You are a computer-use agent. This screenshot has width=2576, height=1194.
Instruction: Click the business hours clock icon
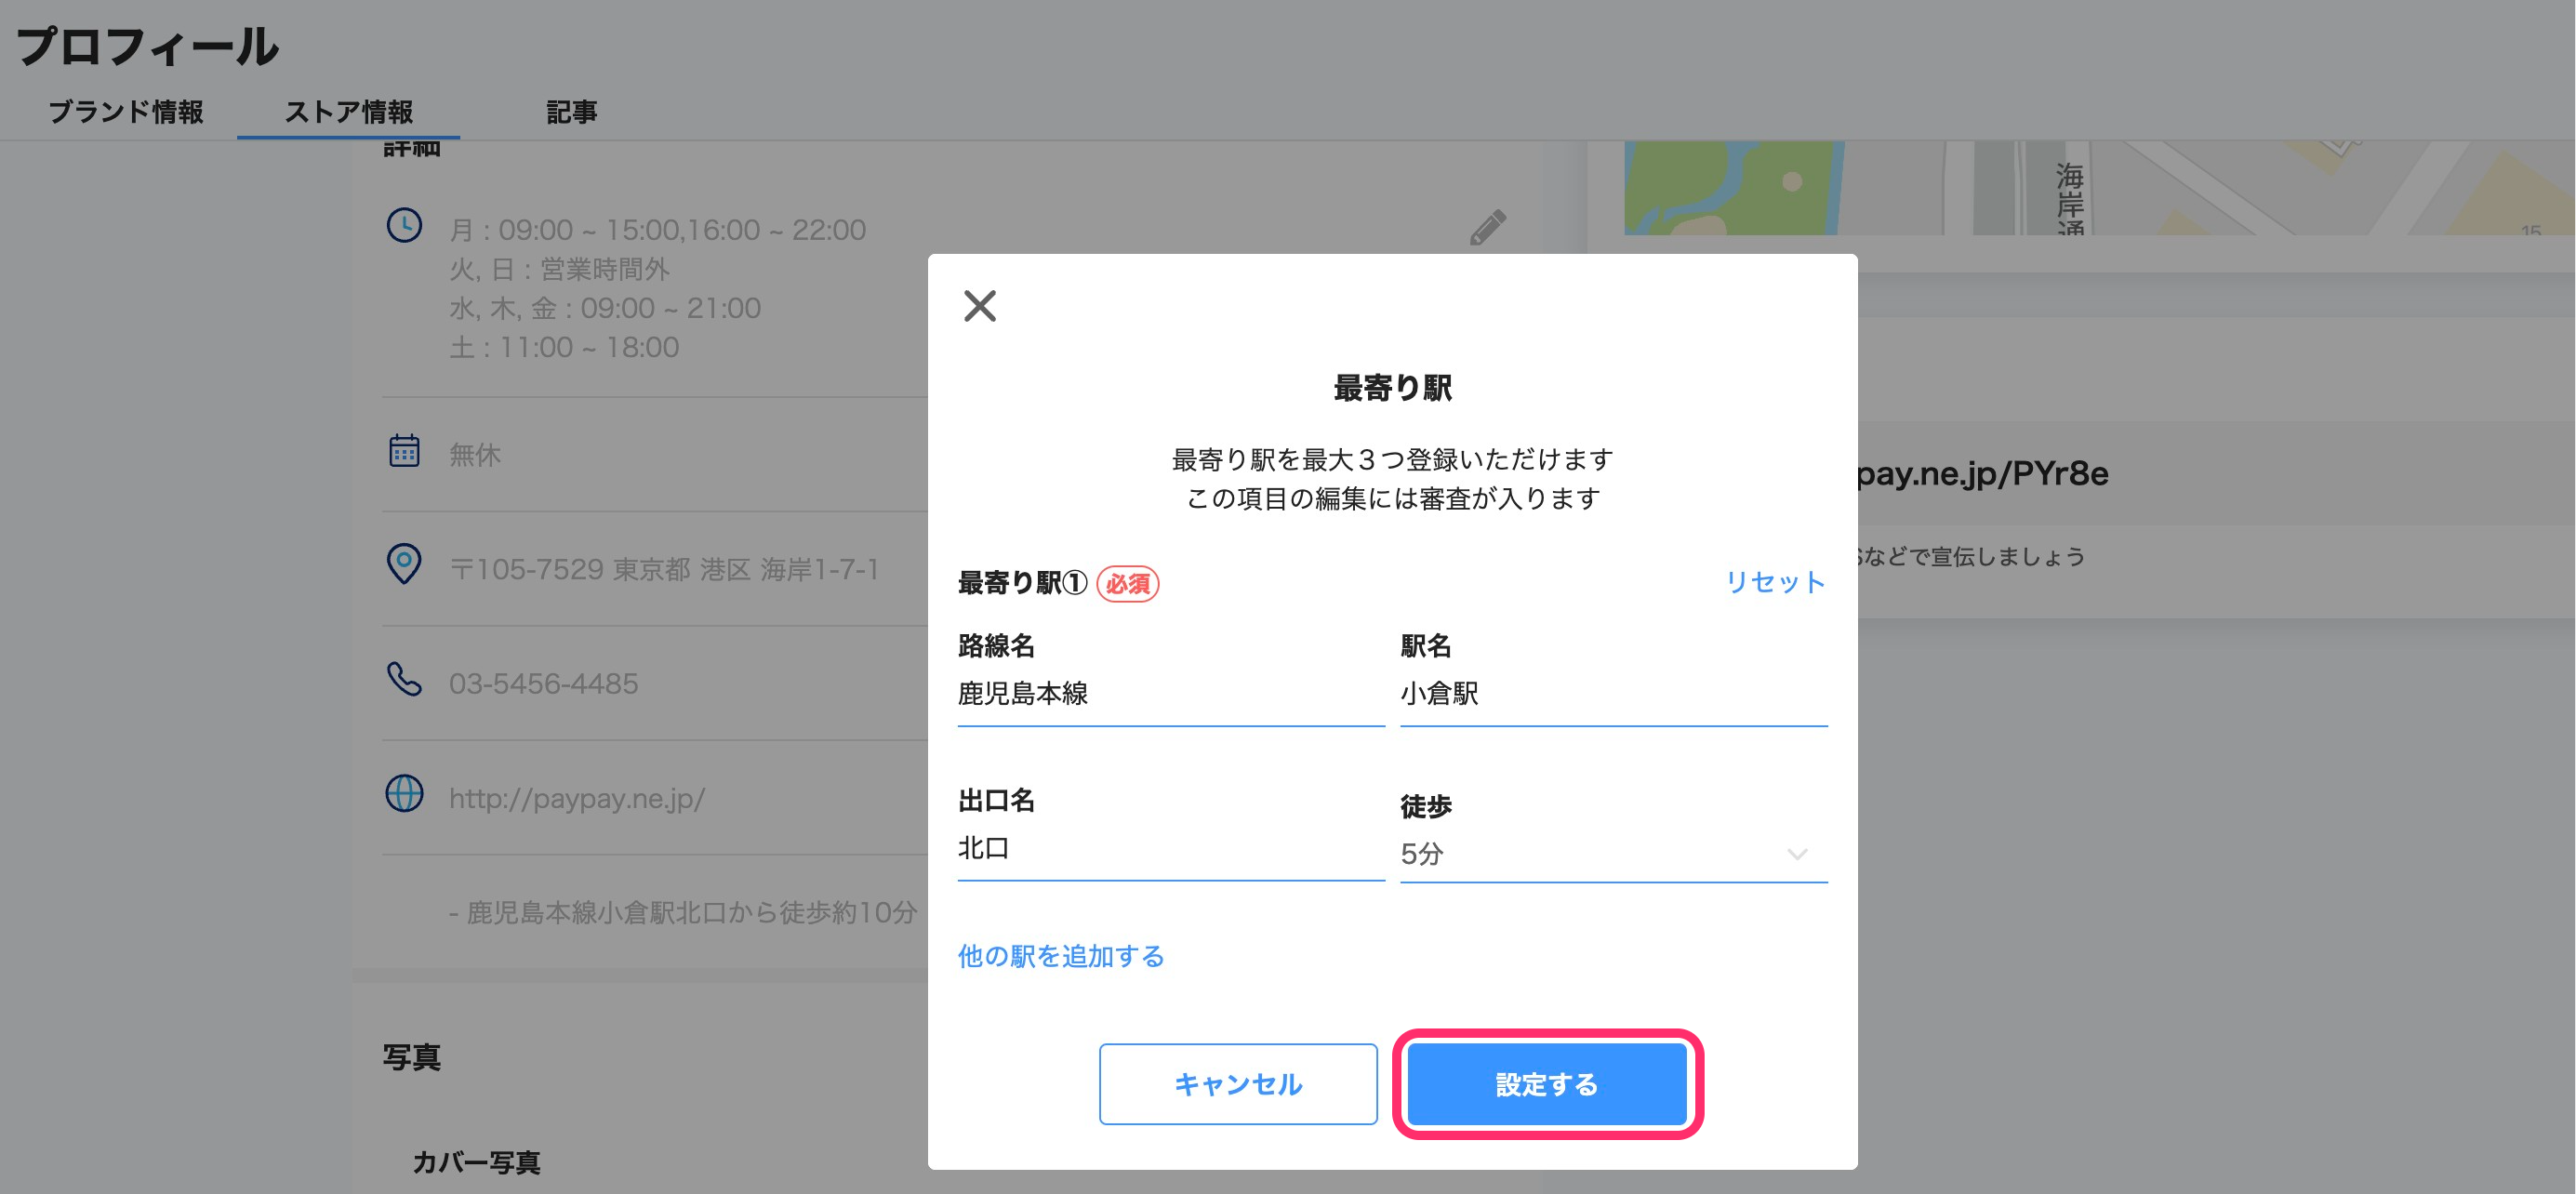[x=404, y=226]
